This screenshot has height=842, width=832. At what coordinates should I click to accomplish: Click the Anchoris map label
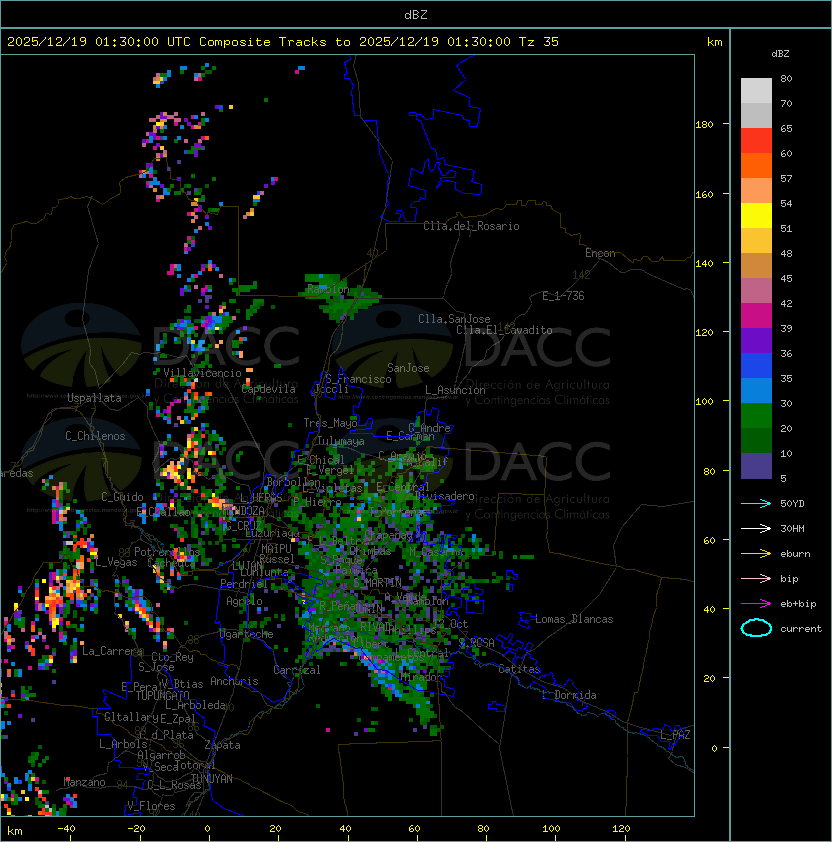234,681
